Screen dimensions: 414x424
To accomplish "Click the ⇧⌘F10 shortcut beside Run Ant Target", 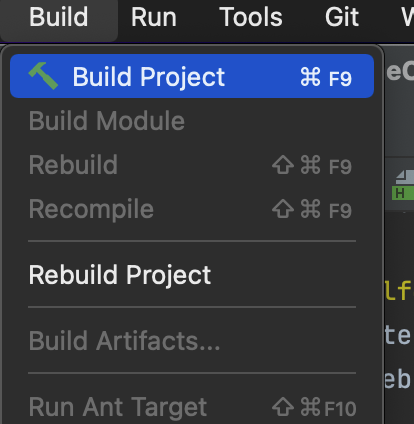I will (314, 408).
